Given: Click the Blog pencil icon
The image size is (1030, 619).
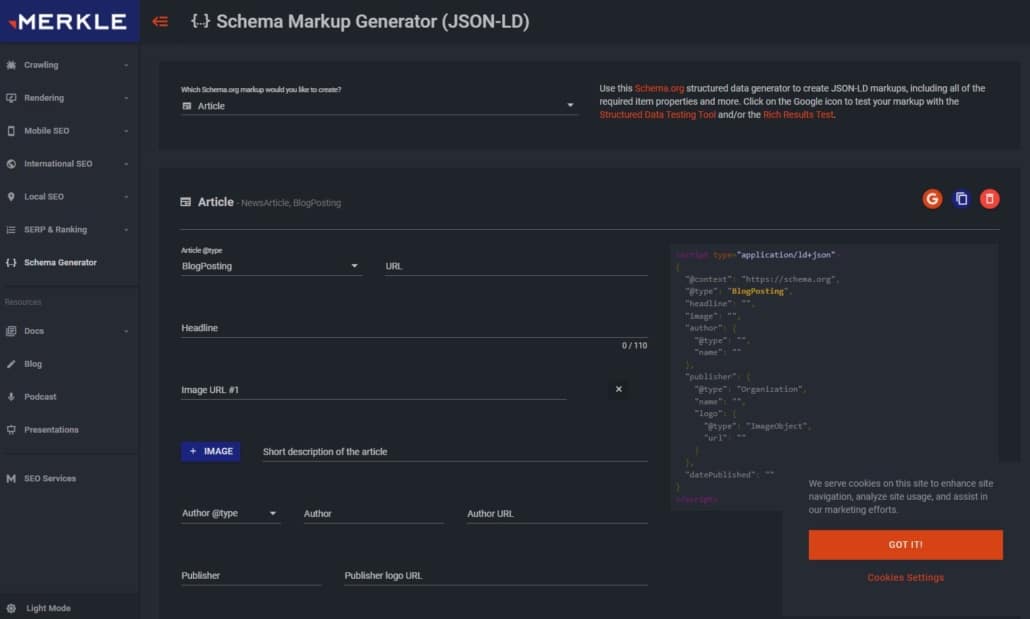Looking at the screenshot, I should pos(11,364).
